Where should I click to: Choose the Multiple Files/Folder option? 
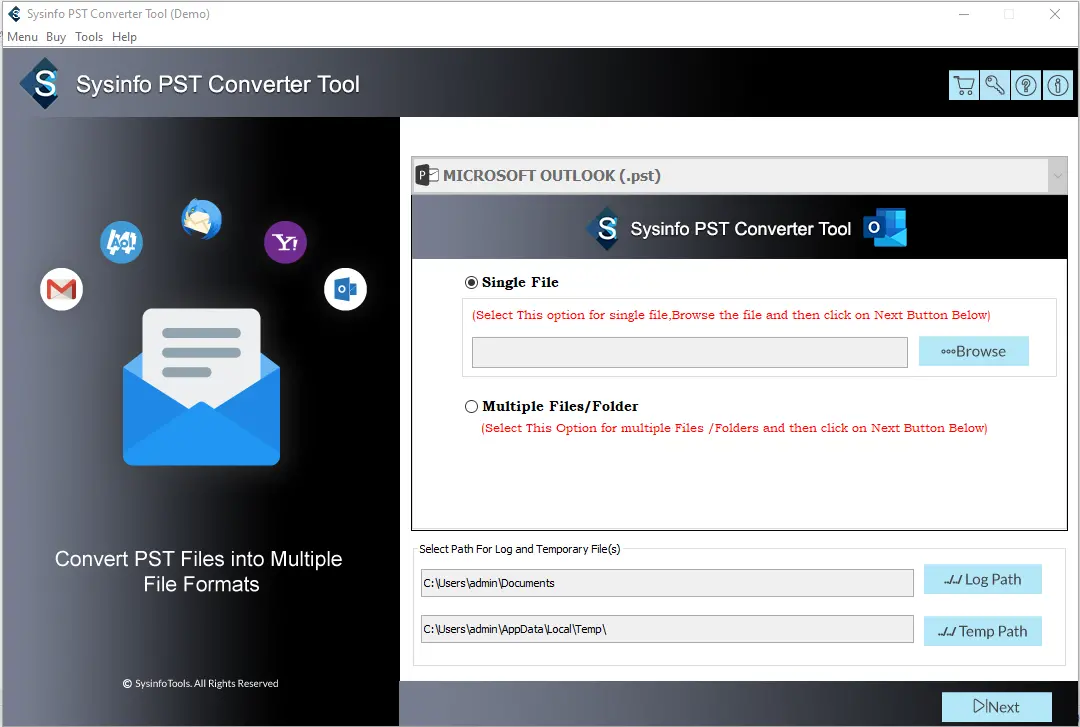pos(472,407)
